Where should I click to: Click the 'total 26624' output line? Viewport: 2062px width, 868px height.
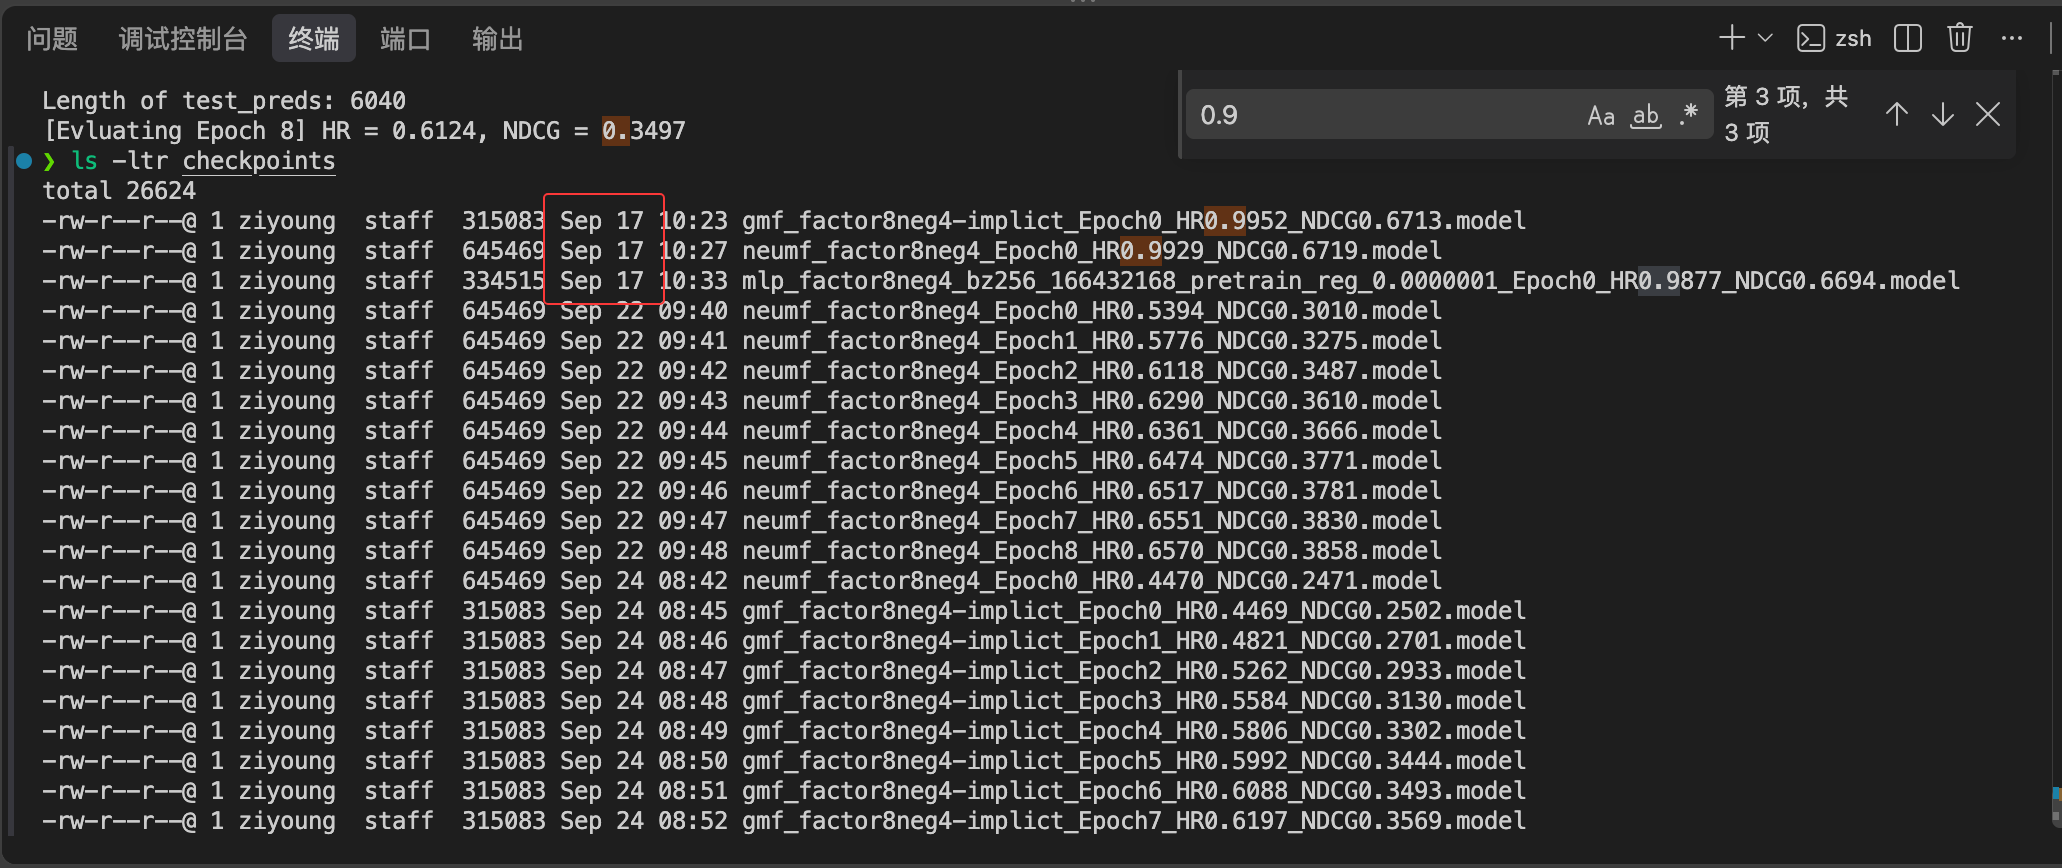point(119,191)
